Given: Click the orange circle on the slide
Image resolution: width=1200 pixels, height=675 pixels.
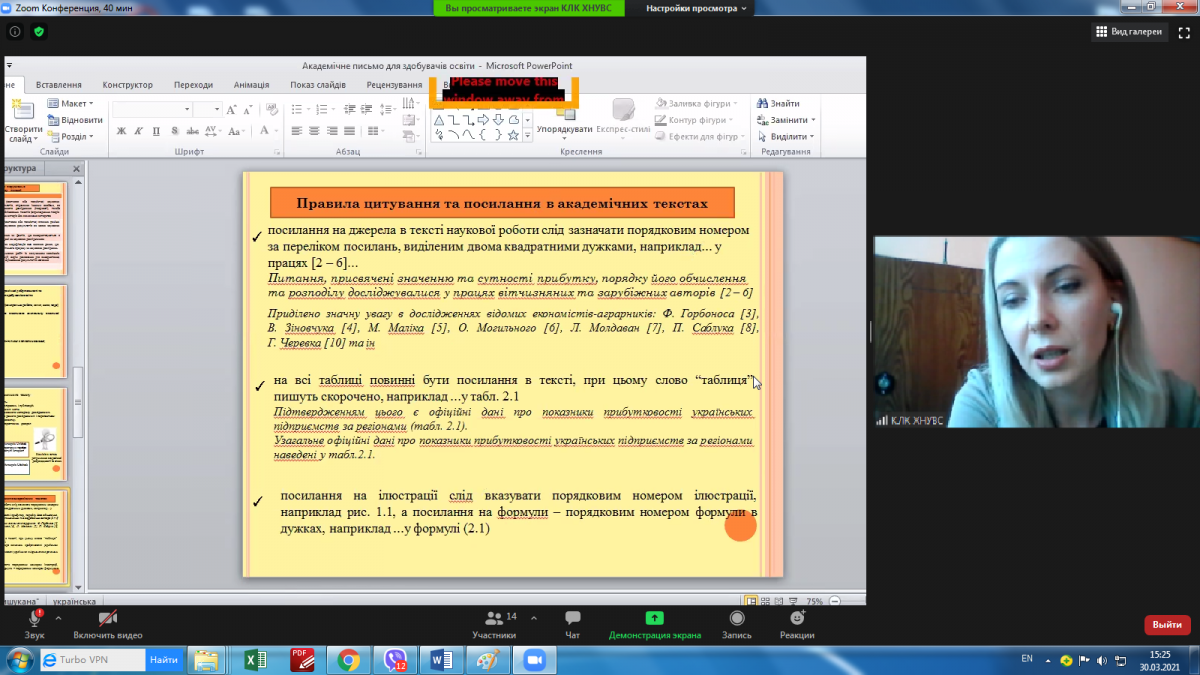Looking at the screenshot, I should [740, 526].
